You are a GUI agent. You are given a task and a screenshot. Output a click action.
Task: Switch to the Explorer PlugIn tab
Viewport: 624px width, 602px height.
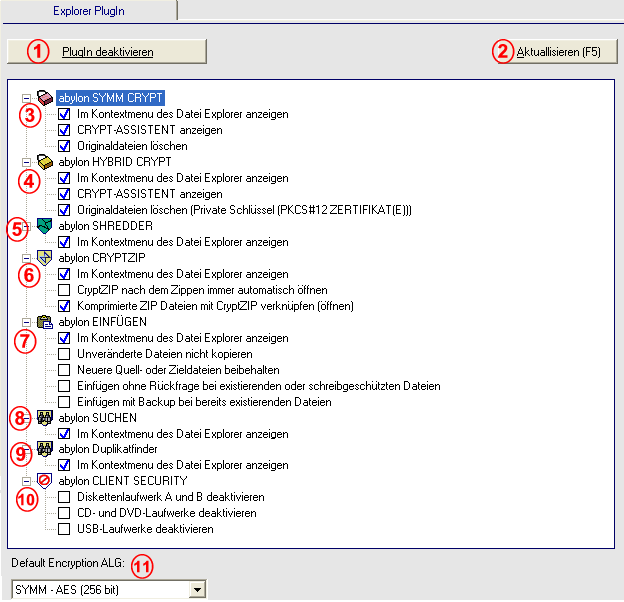click(89, 10)
